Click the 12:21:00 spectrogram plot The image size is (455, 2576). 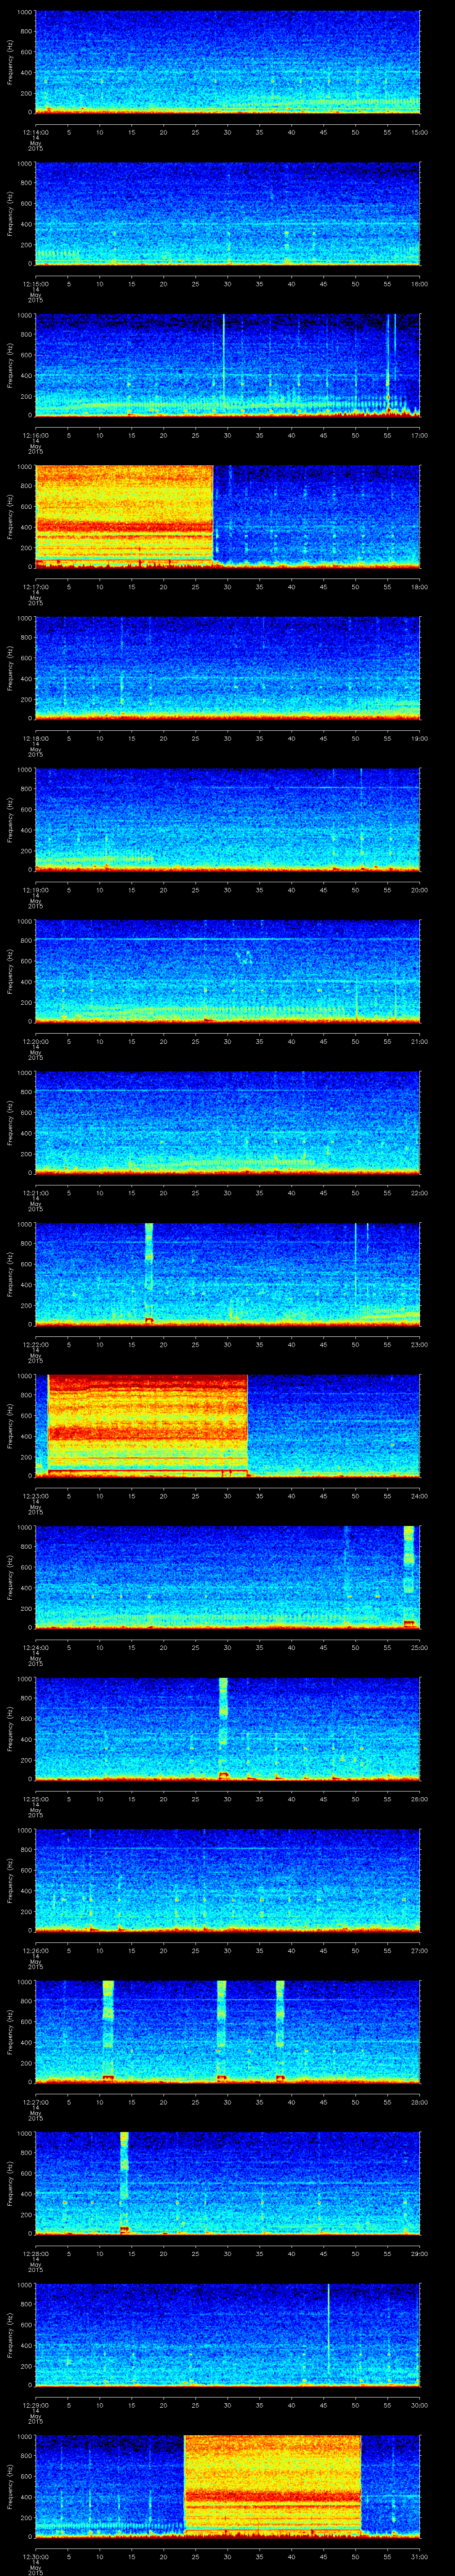pos(228,1122)
